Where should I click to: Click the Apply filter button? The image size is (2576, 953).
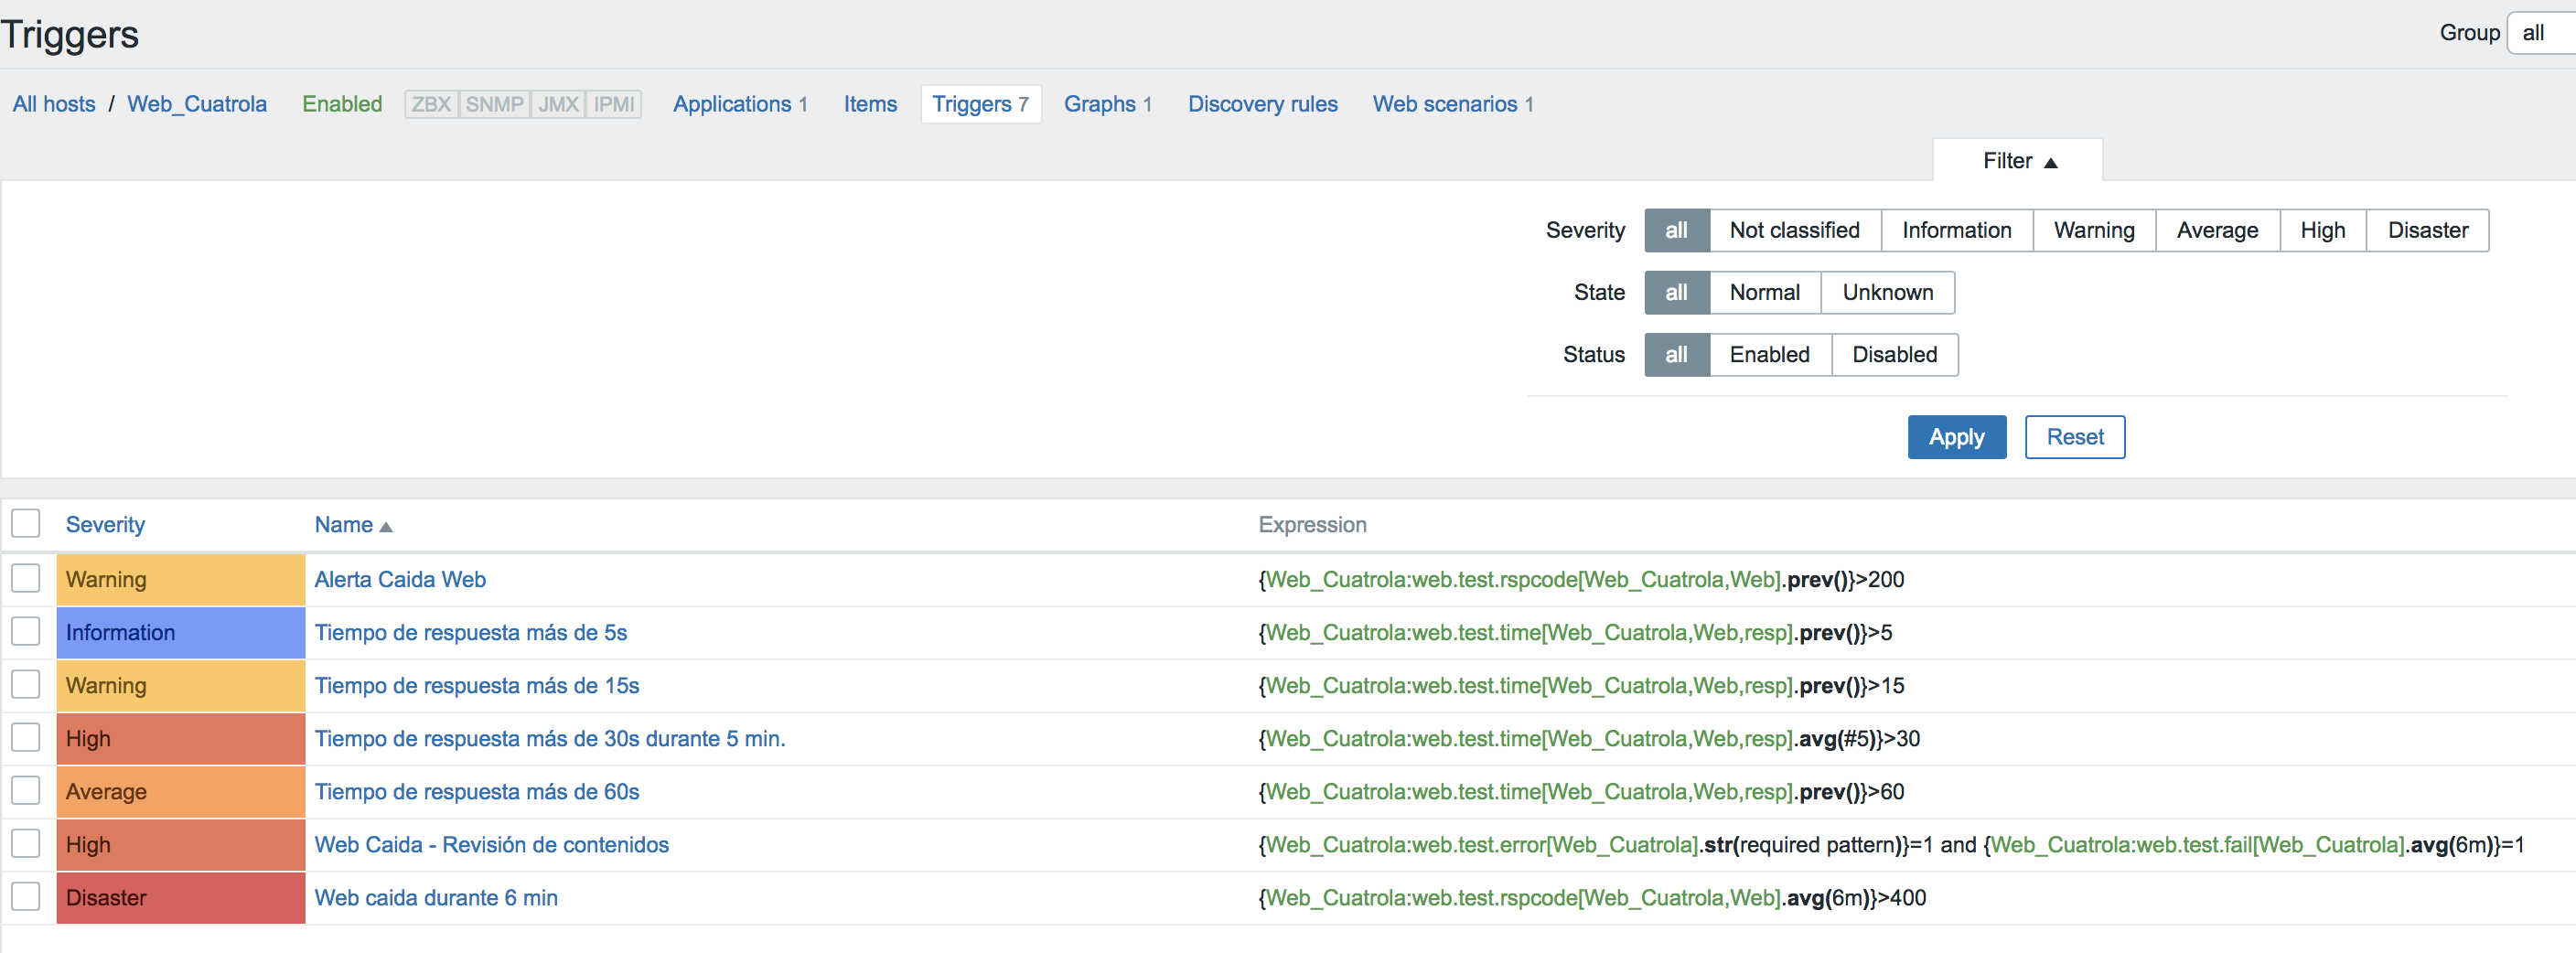[x=1956, y=437]
